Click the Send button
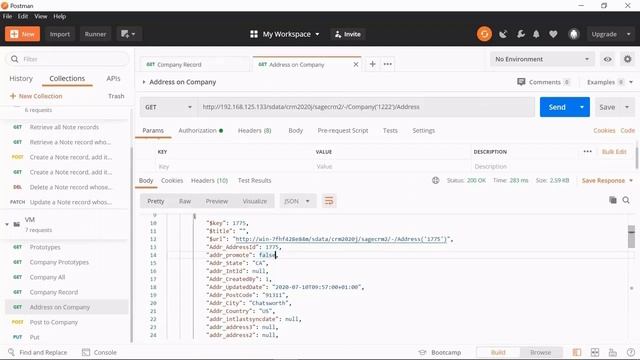The width and height of the screenshot is (640, 360). [x=557, y=107]
